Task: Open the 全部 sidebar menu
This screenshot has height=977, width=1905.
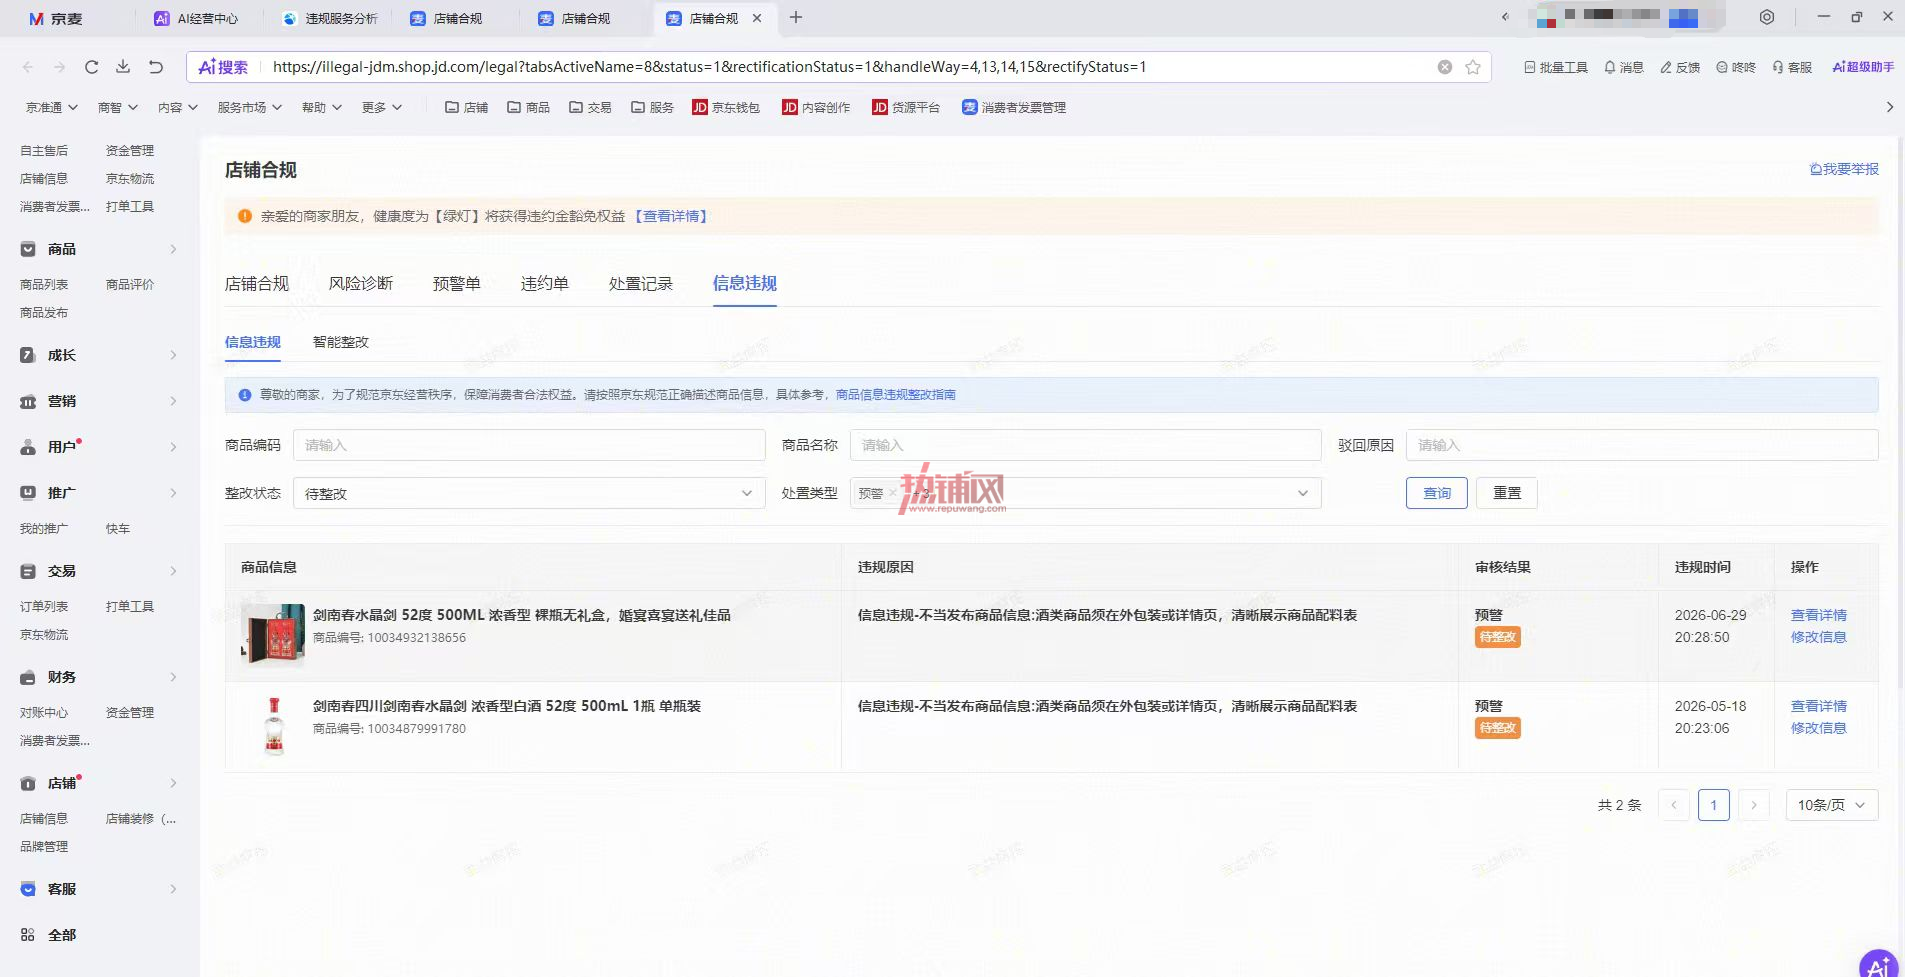Action: [48, 935]
